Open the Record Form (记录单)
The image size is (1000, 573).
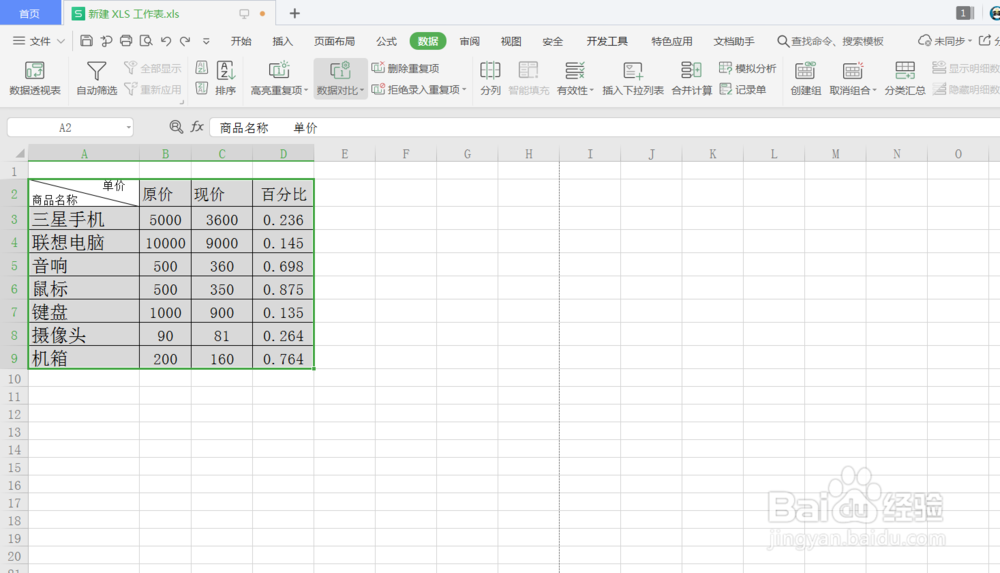pos(742,89)
